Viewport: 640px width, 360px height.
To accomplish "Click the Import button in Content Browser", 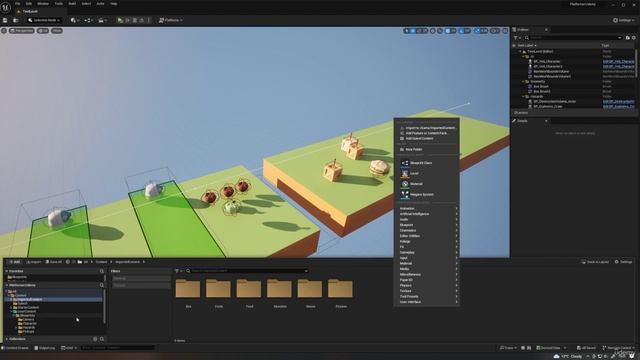I will (33, 262).
